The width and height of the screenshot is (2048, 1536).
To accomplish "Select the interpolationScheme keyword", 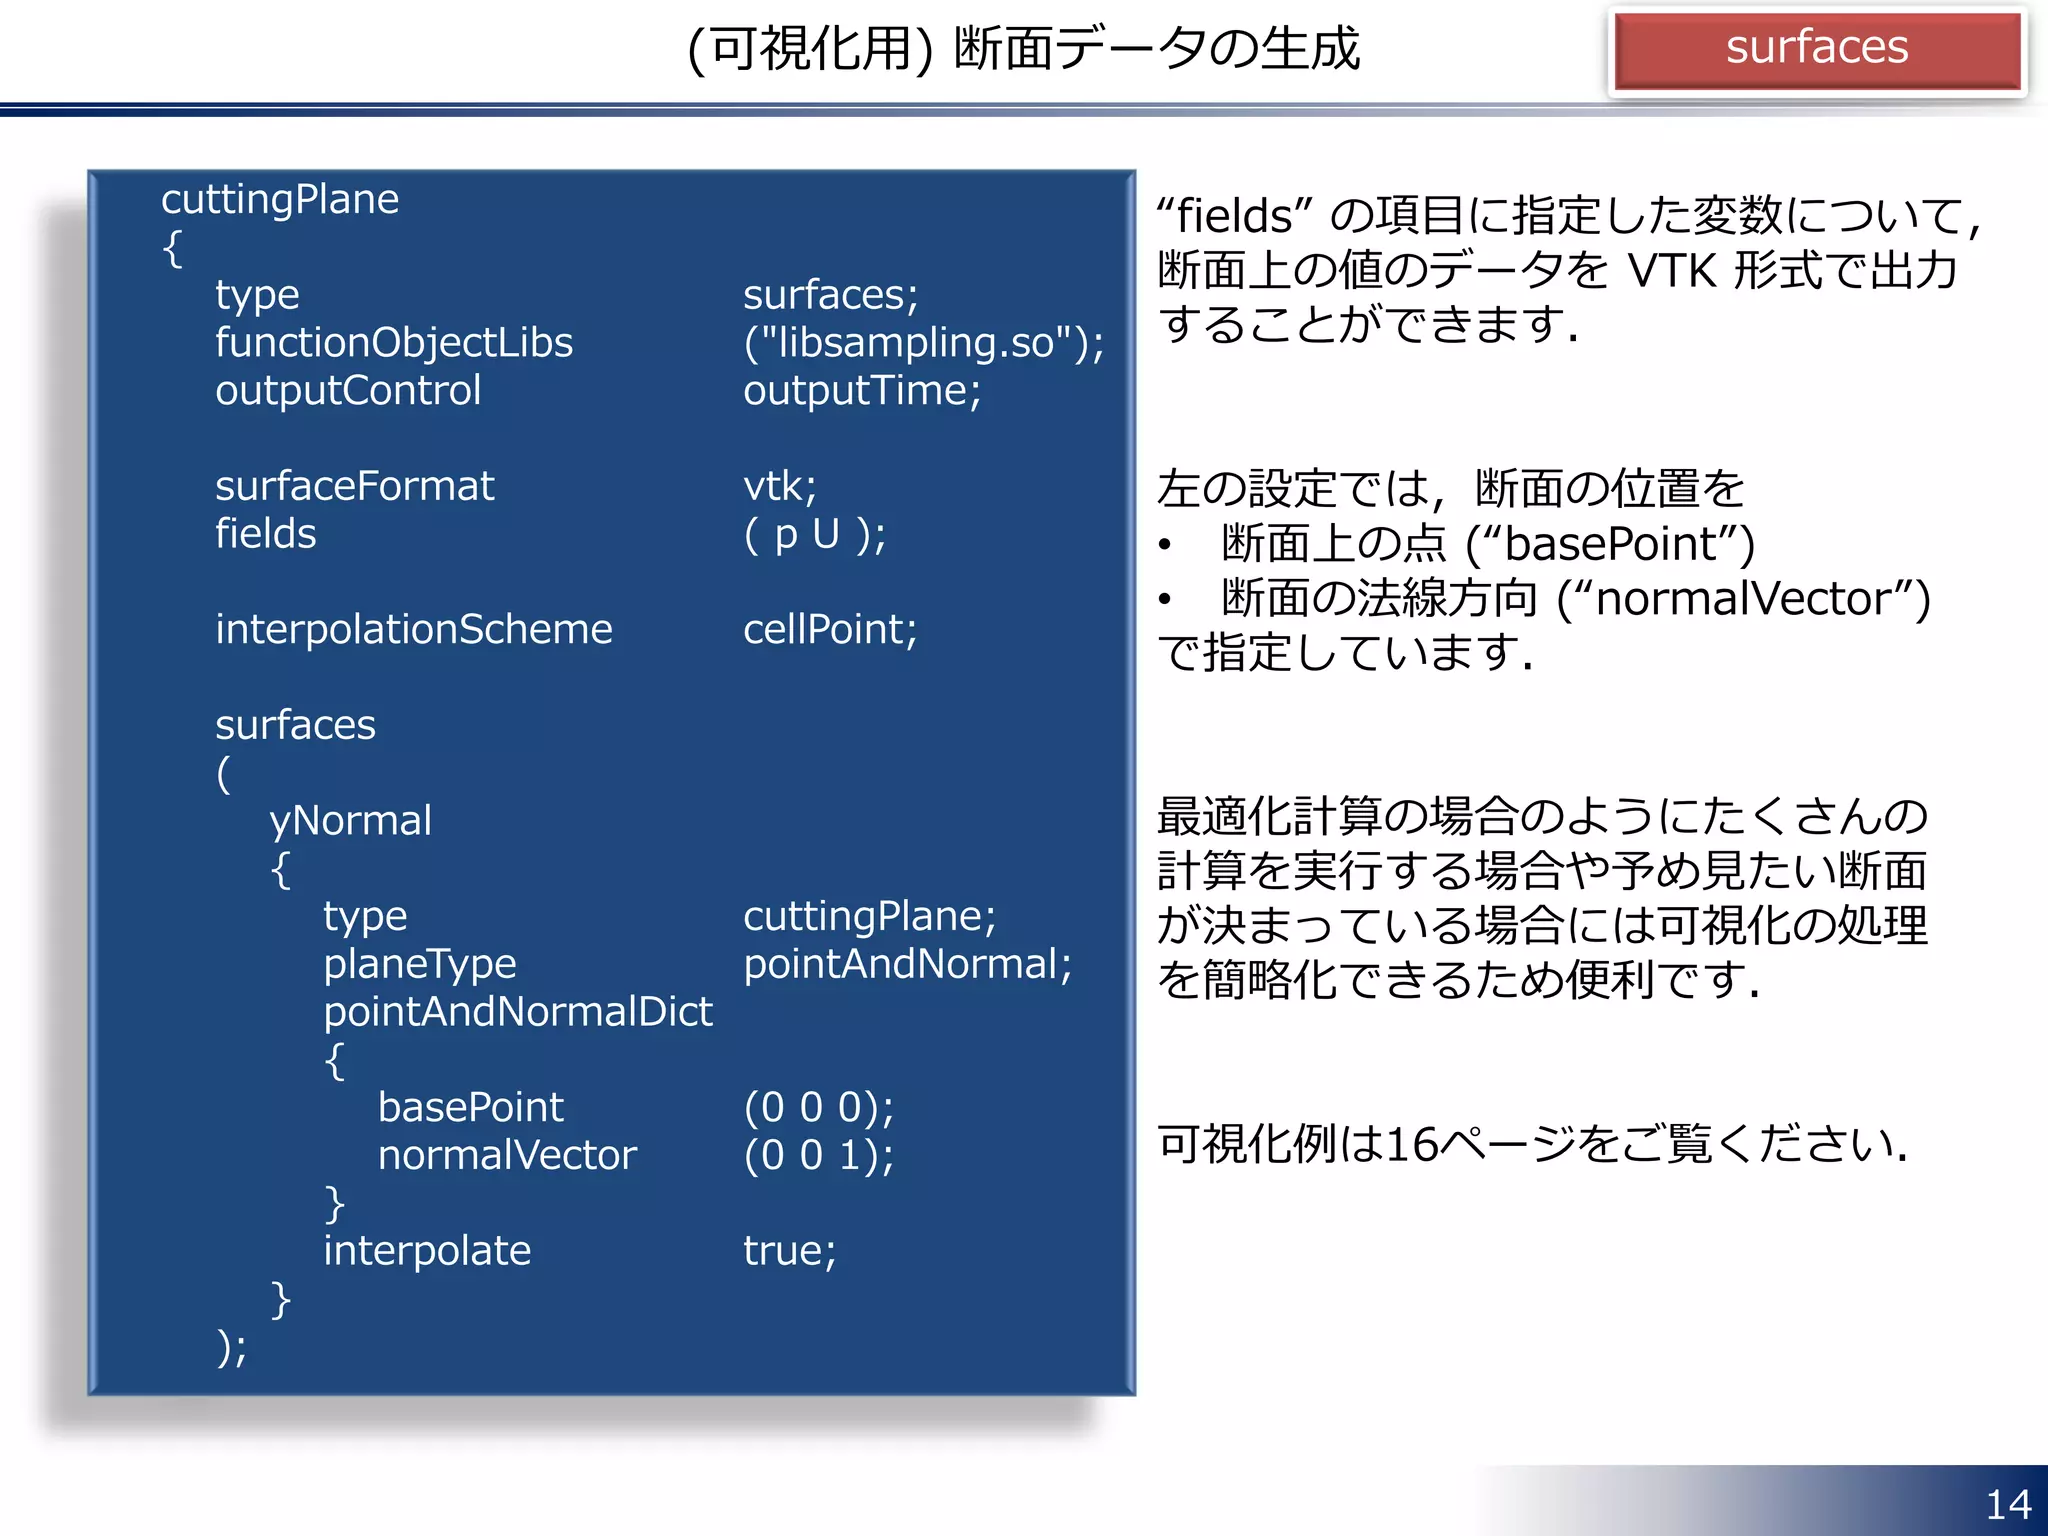I will point(414,629).
